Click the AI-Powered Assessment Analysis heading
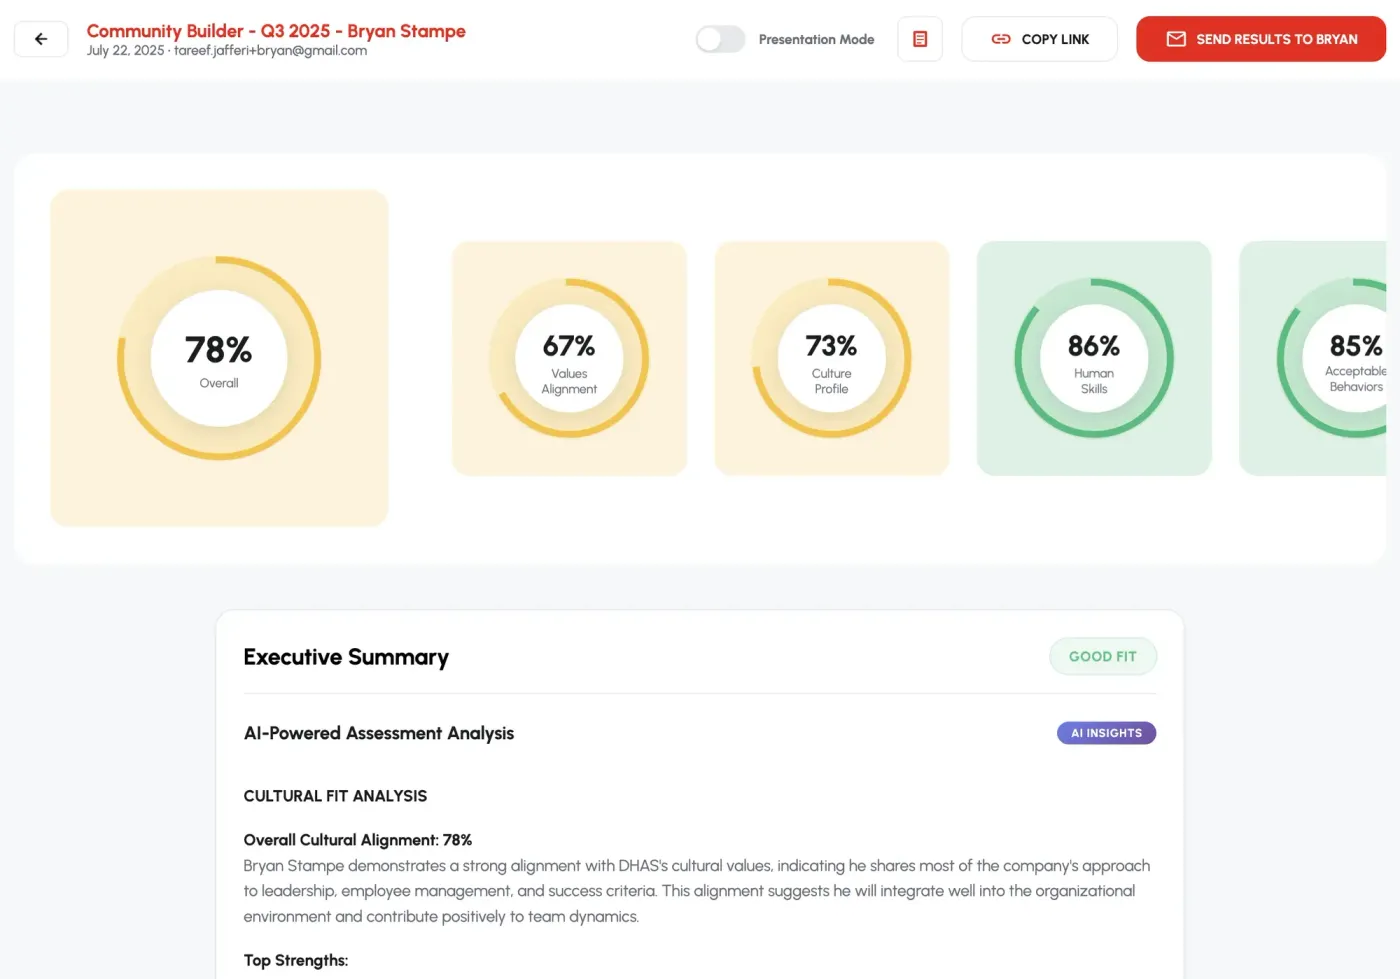Screen dimensions: 1400x979 [379, 733]
